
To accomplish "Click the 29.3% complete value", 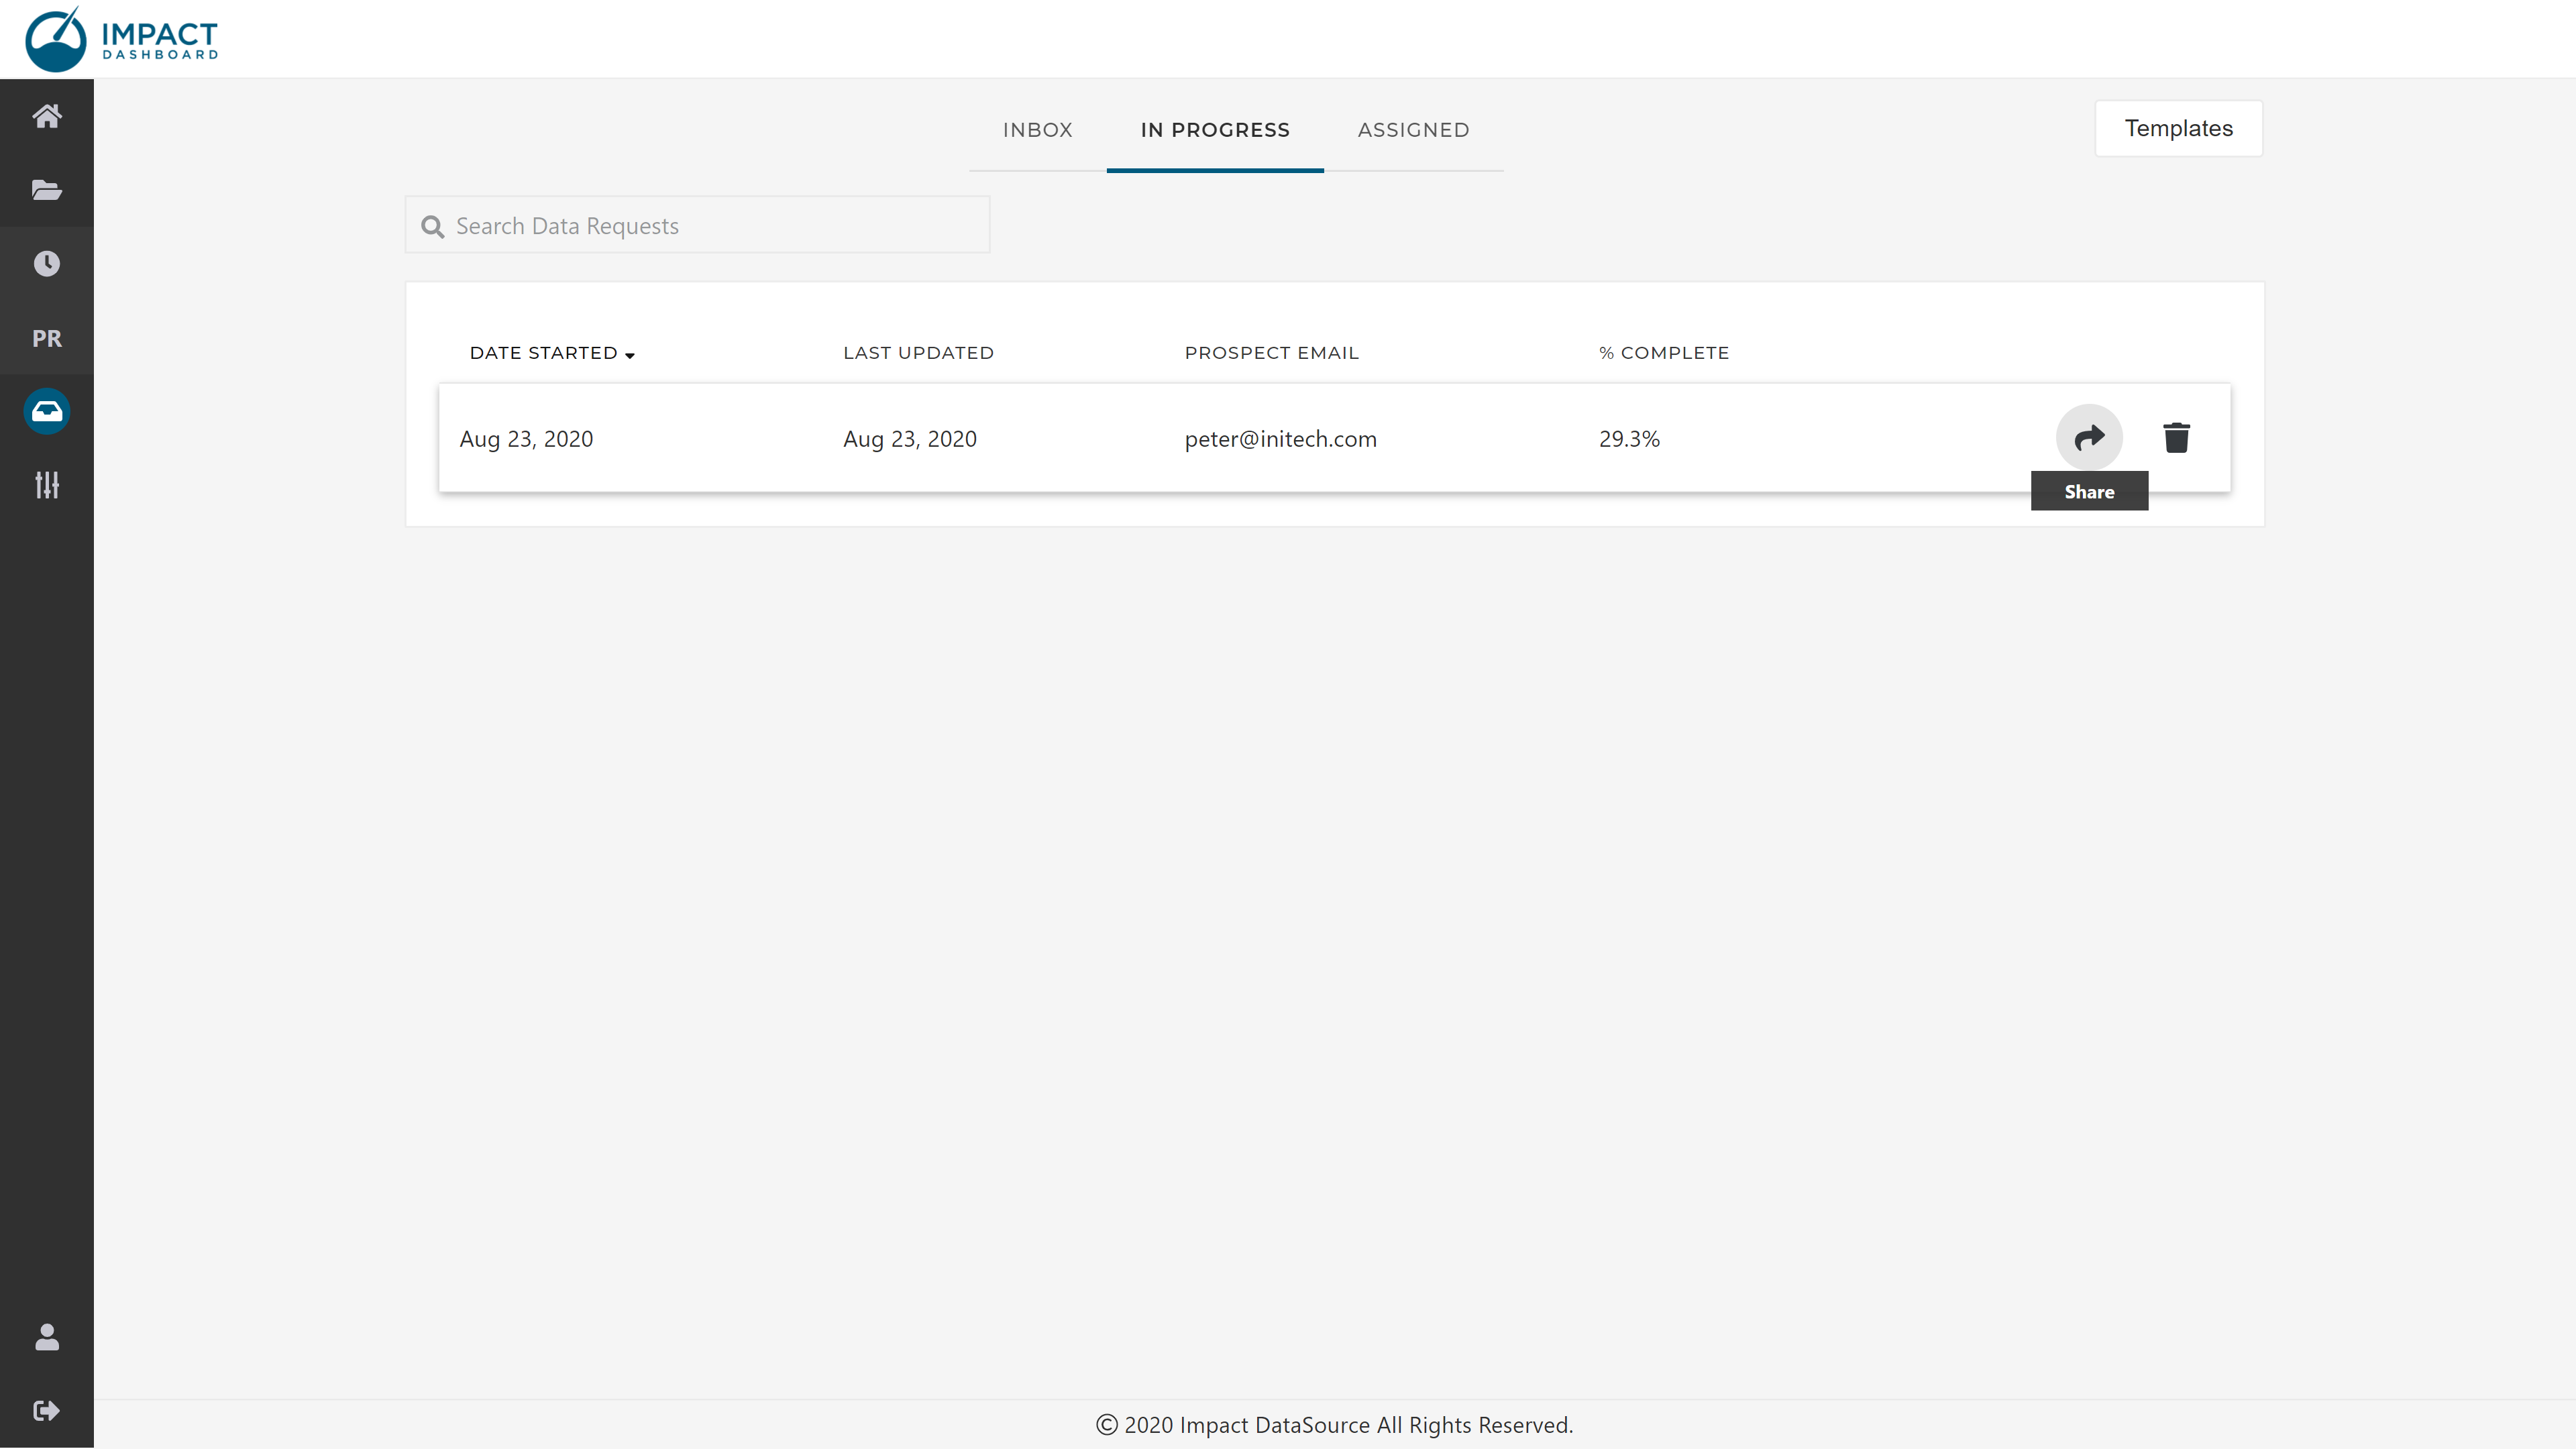I will coord(1628,439).
